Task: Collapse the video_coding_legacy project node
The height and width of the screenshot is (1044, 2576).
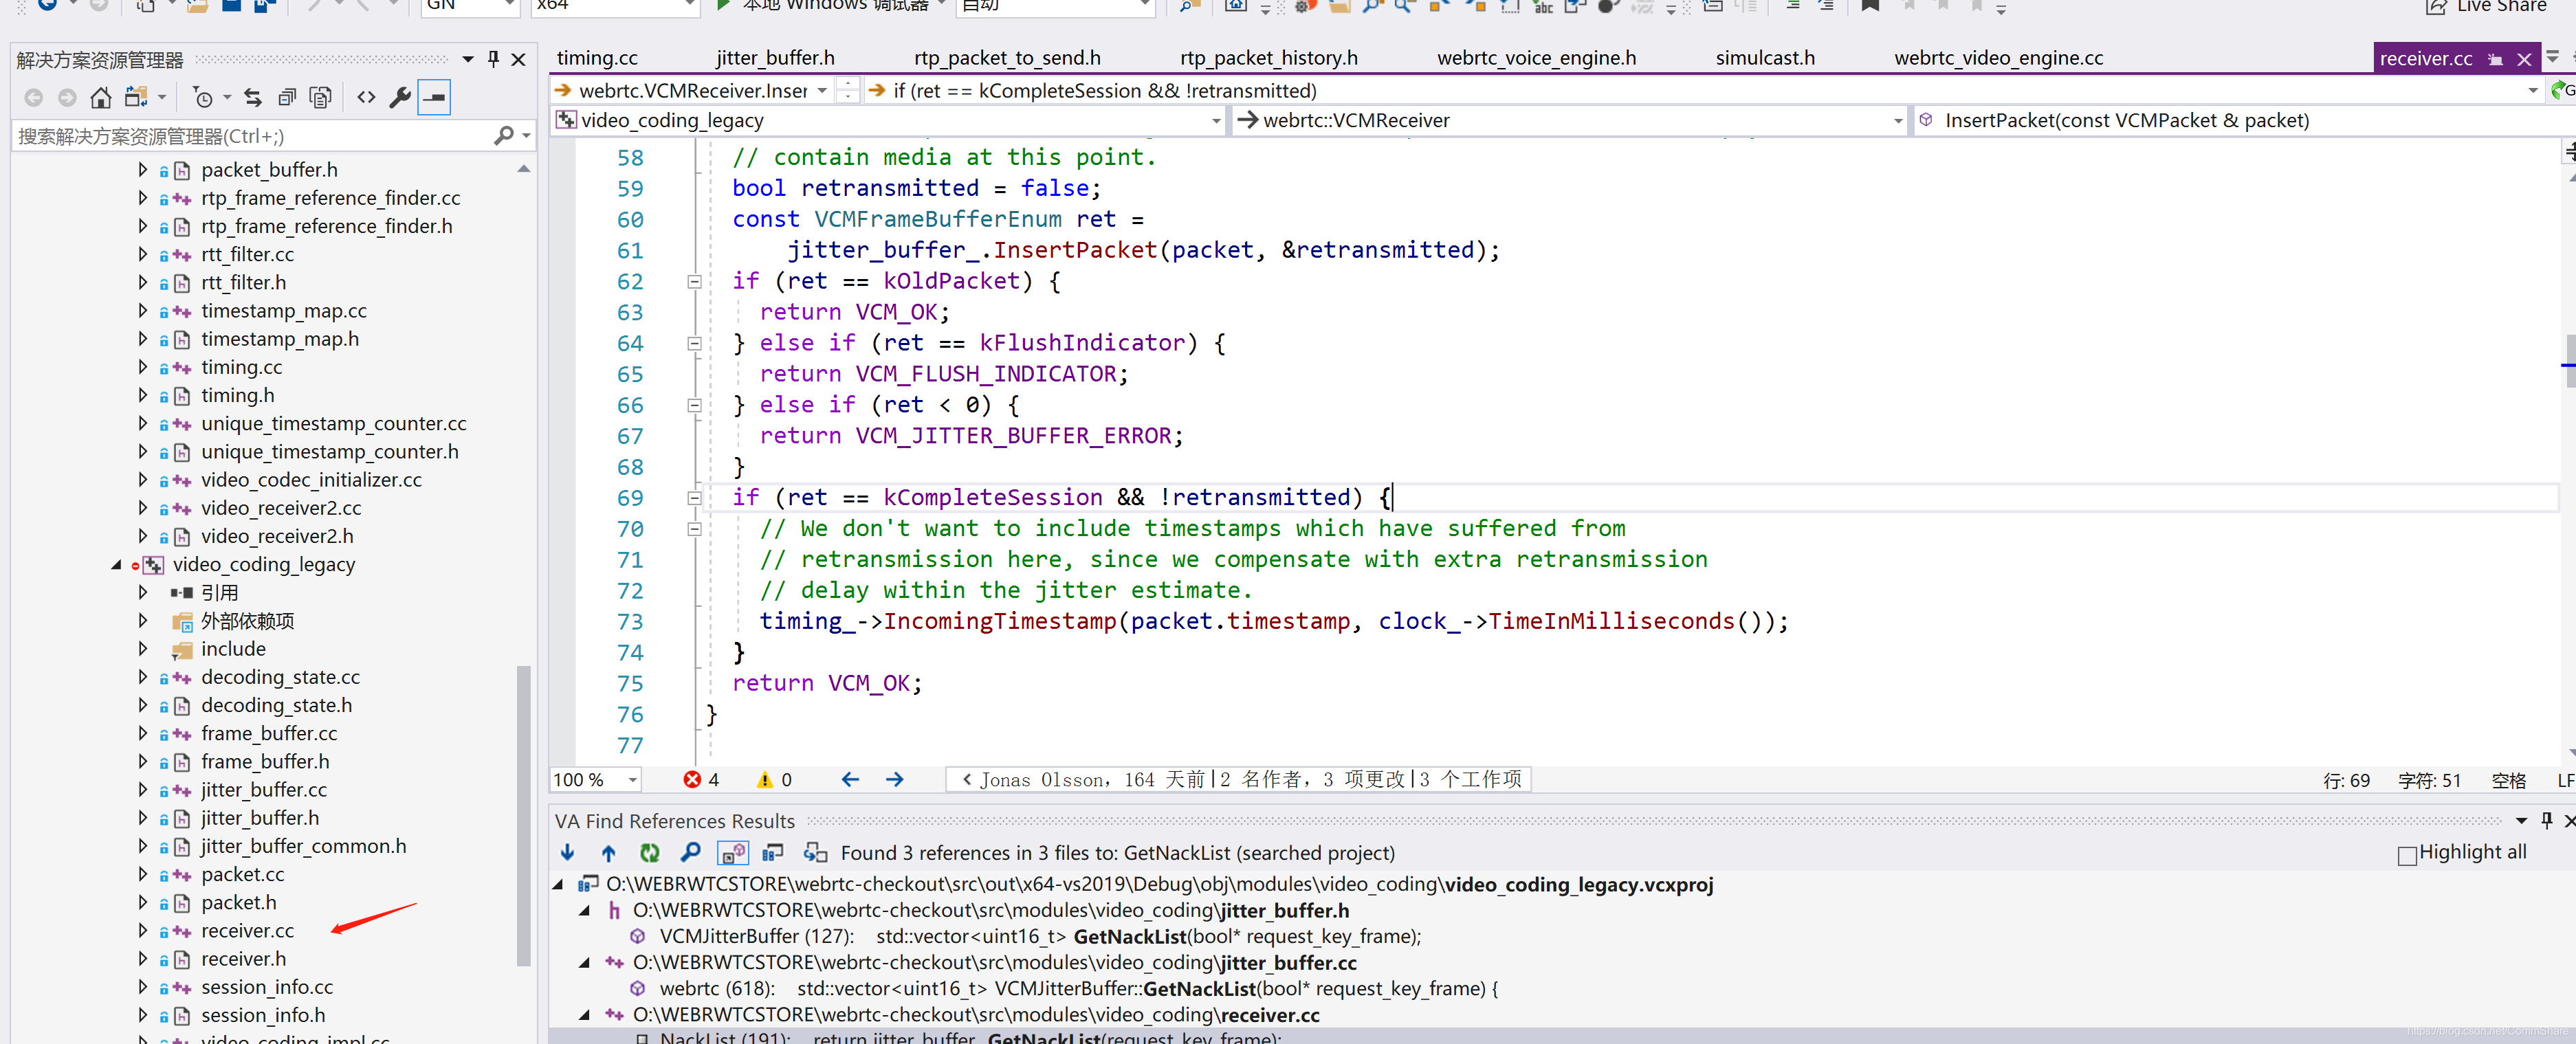Action: 116,564
